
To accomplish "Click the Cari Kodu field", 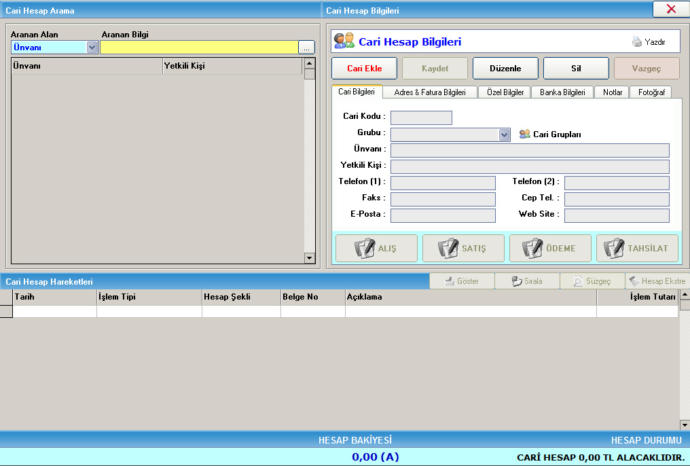I will (421, 117).
